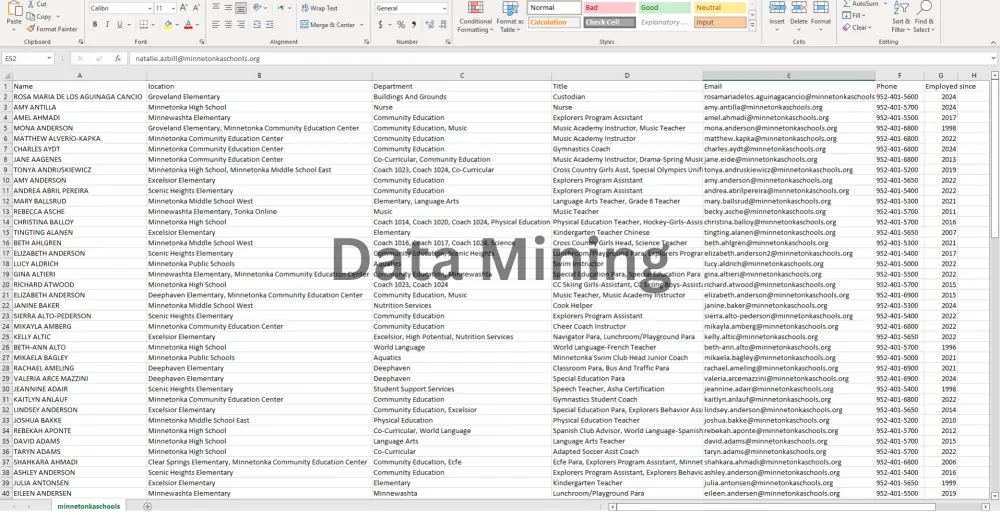Pick the Bad red cell style

tap(609, 8)
